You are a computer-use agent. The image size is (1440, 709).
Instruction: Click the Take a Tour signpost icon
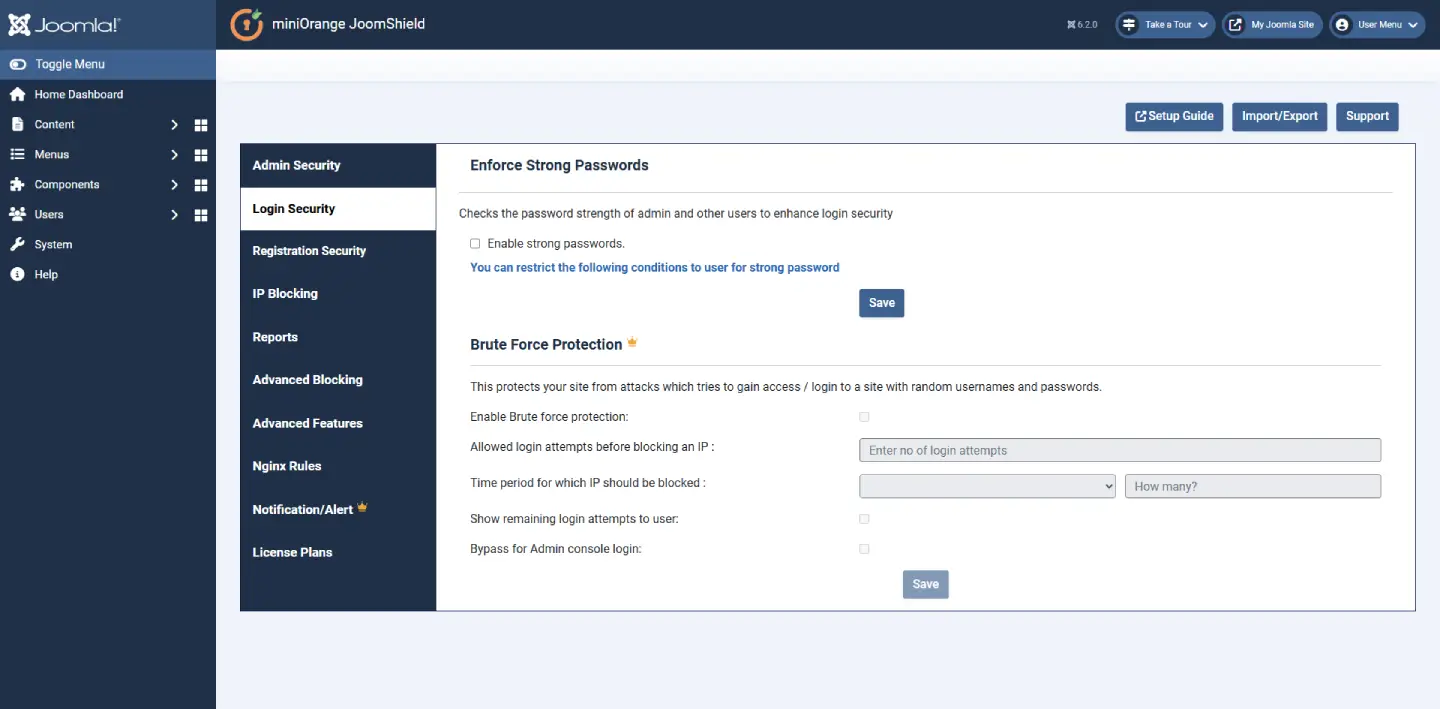(x=1129, y=25)
